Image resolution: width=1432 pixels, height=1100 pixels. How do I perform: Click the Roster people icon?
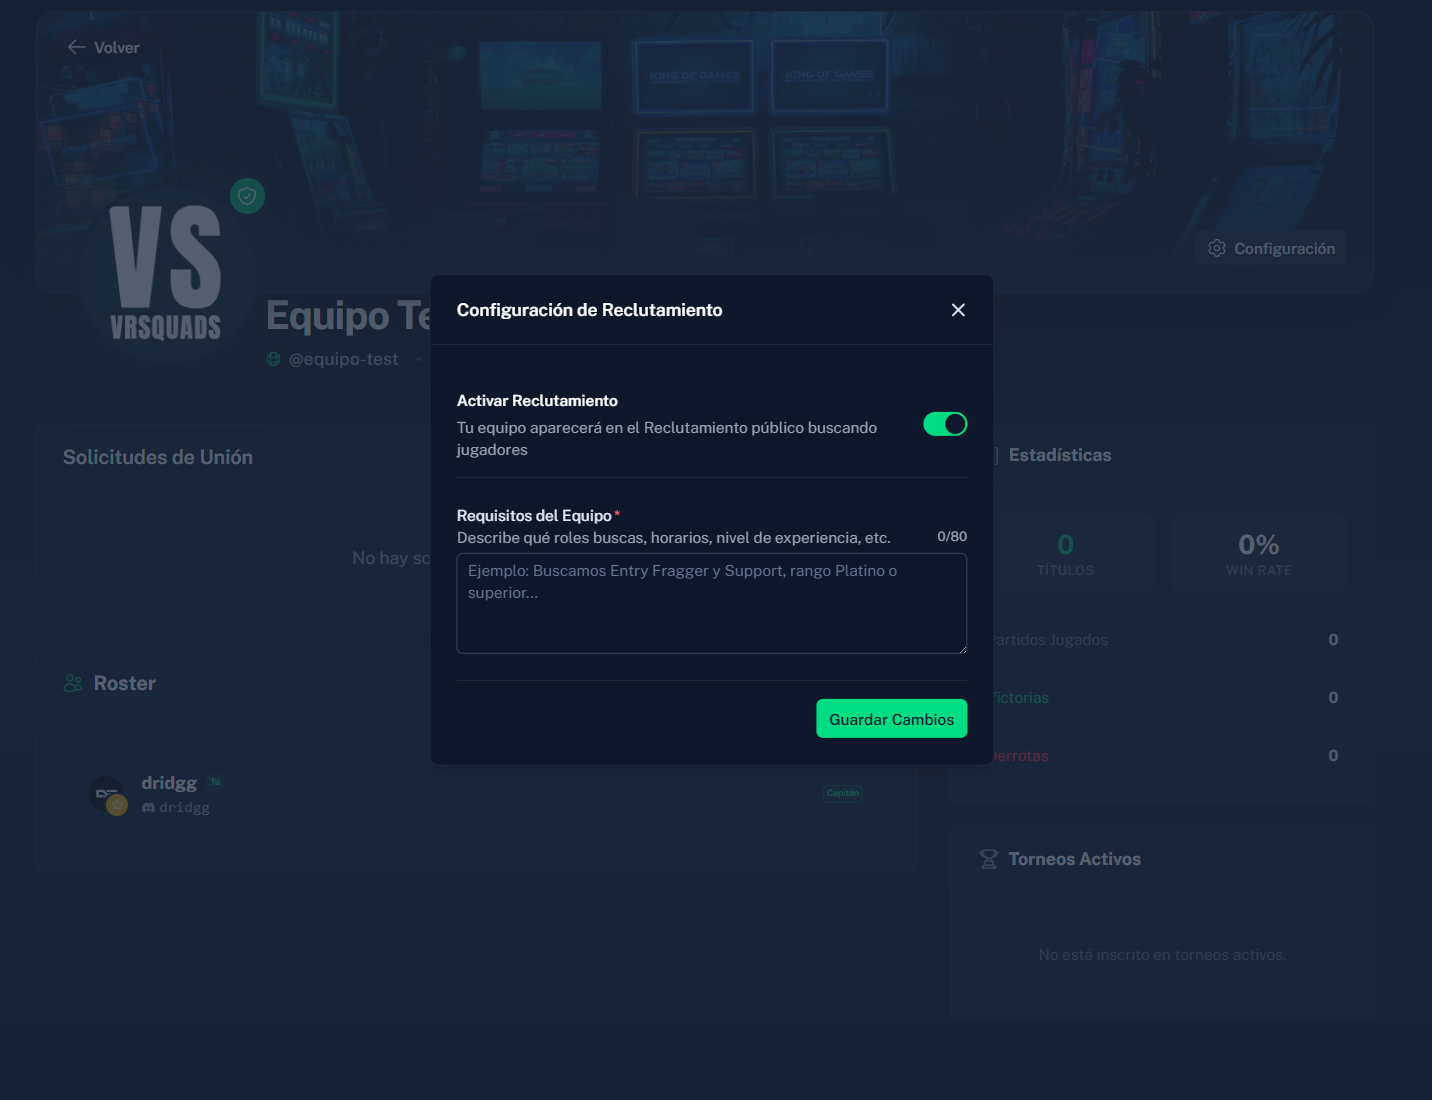coord(73,683)
